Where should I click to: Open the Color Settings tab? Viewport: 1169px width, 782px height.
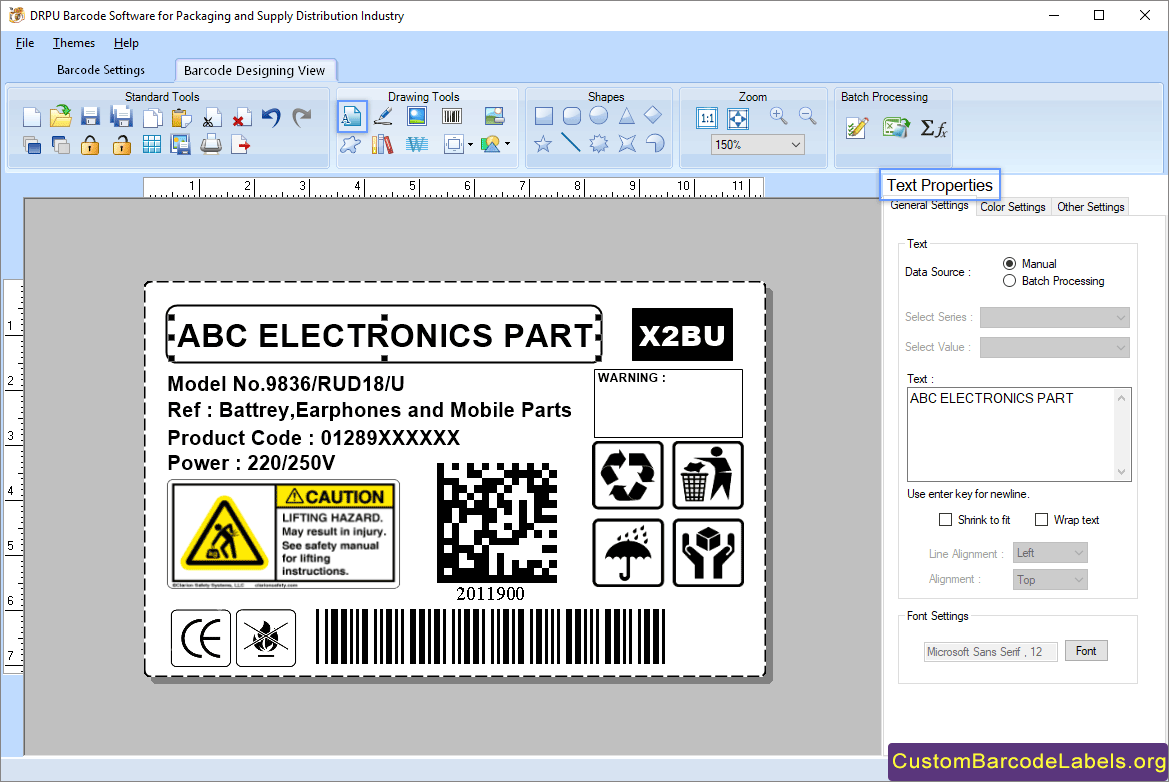[1012, 207]
